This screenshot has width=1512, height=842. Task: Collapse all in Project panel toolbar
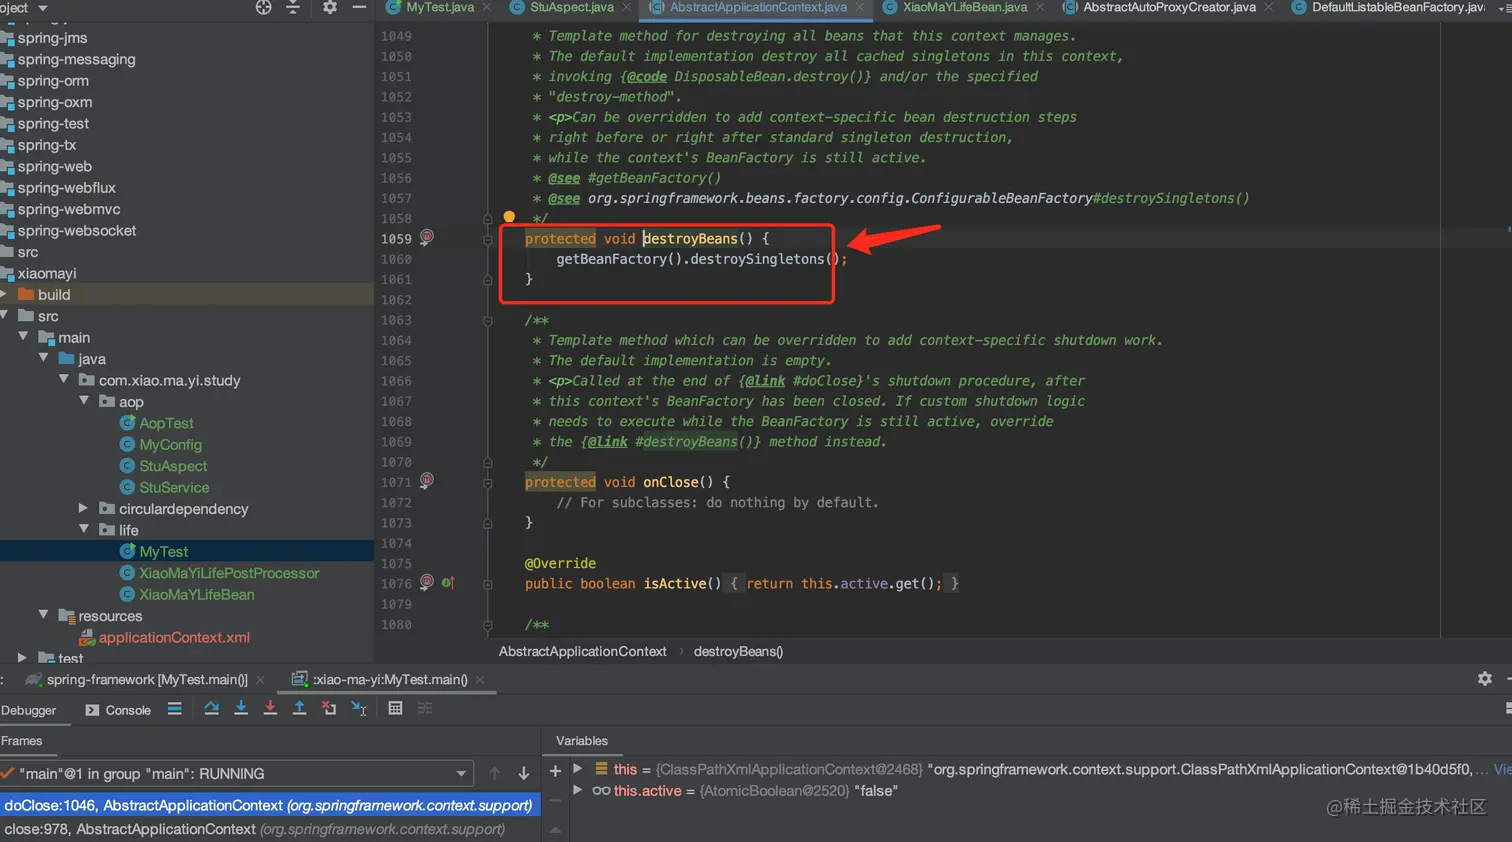[293, 7]
